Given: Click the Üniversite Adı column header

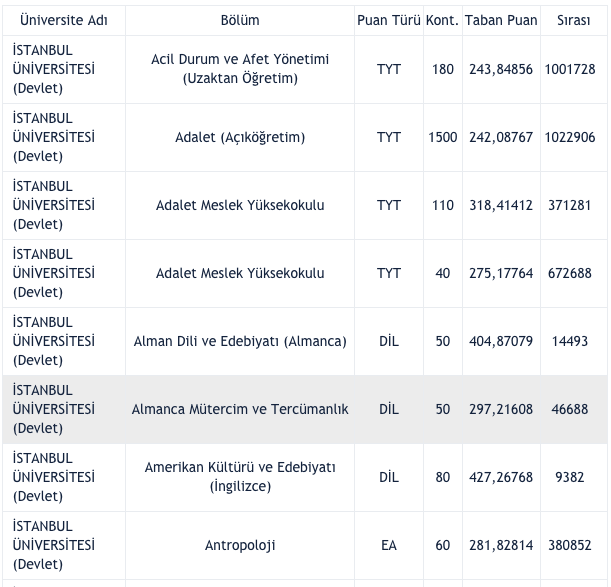Looking at the screenshot, I should [x=64, y=20].
